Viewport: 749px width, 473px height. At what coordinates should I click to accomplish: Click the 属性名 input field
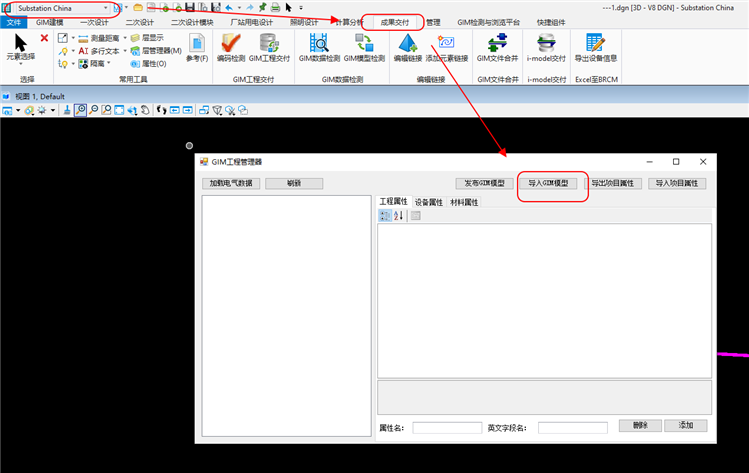(x=447, y=428)
